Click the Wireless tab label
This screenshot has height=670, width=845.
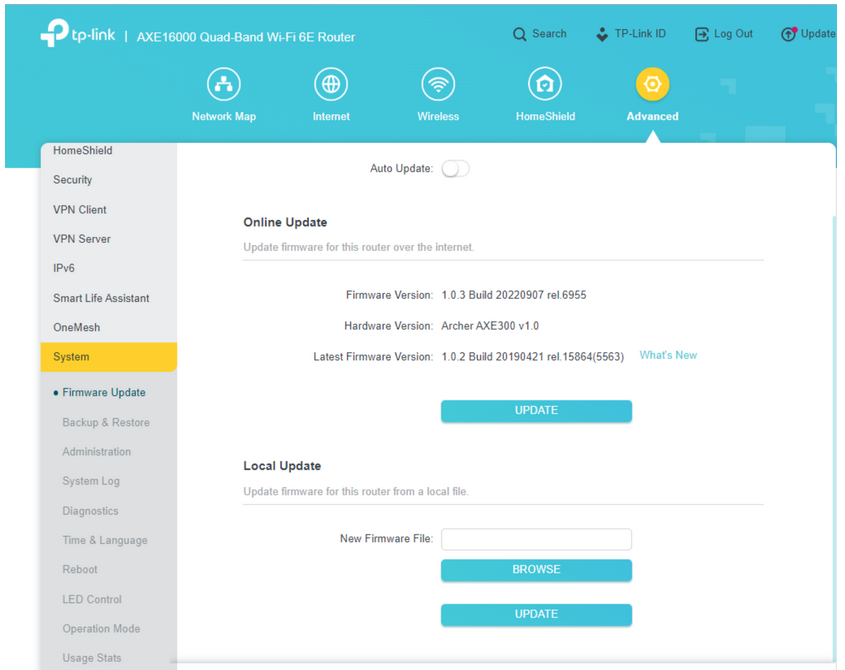(x=438, y=116)
